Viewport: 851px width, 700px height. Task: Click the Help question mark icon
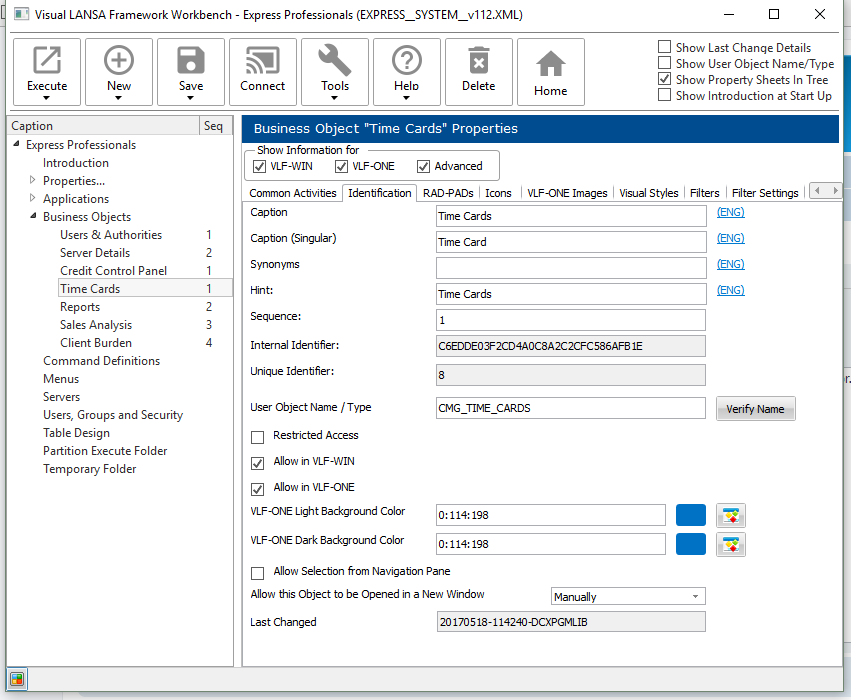[x=407, y=60]
